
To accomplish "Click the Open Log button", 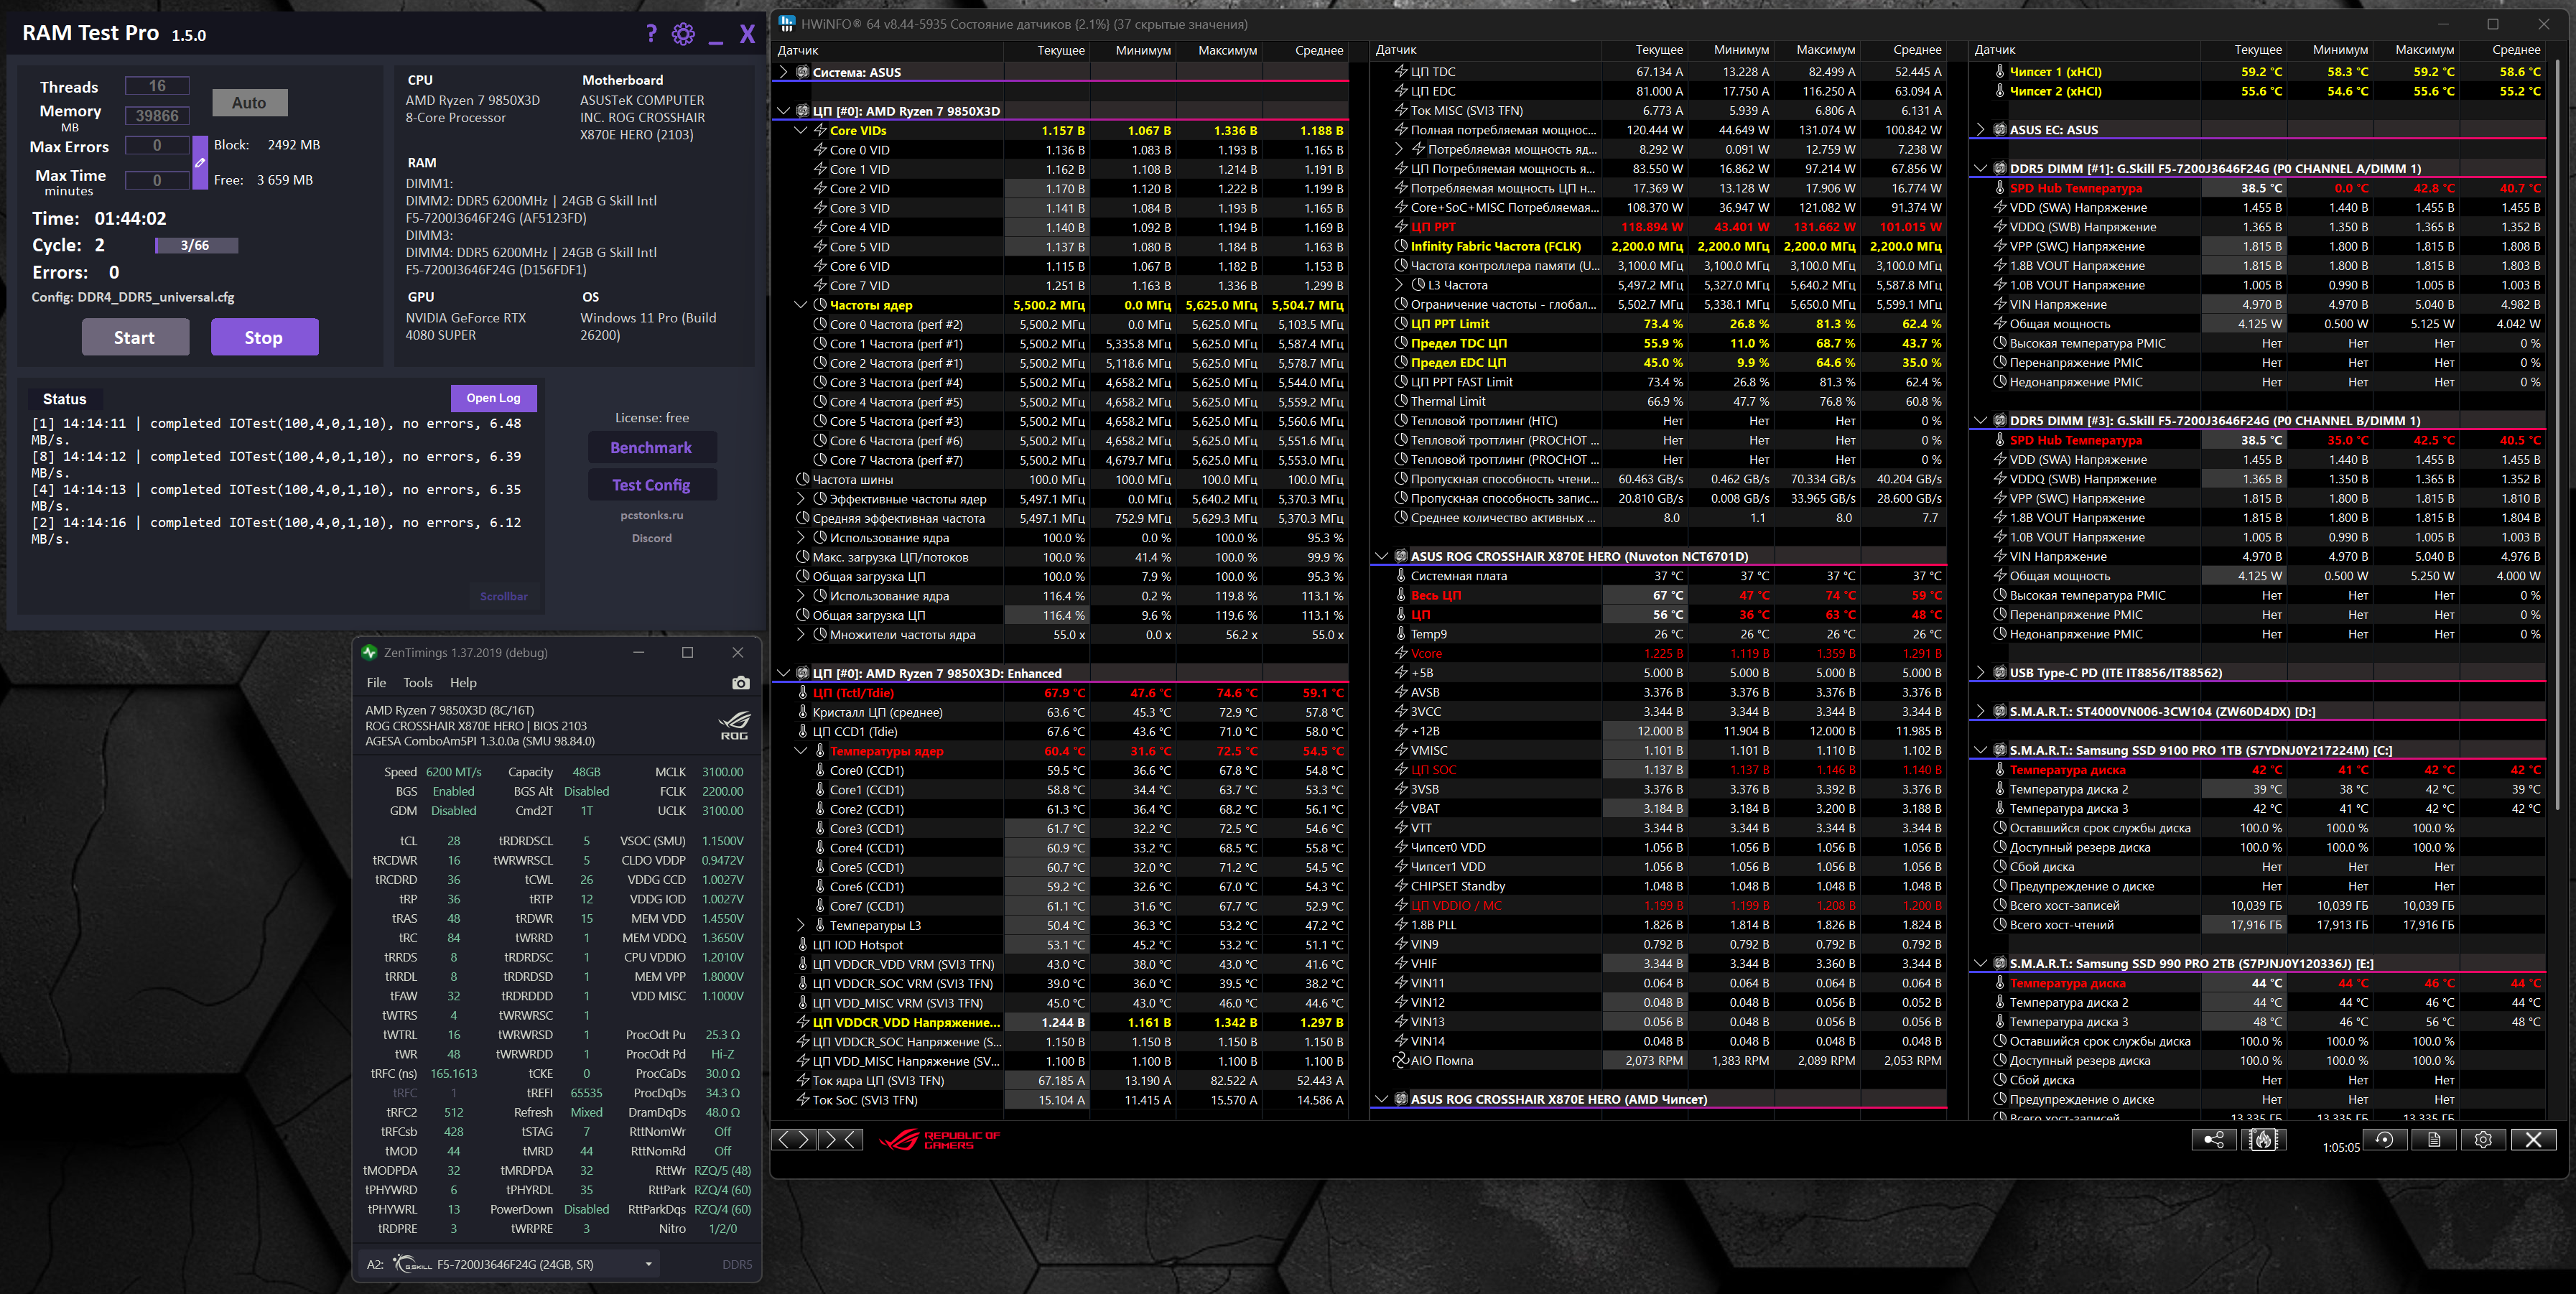I will [493, 398].
